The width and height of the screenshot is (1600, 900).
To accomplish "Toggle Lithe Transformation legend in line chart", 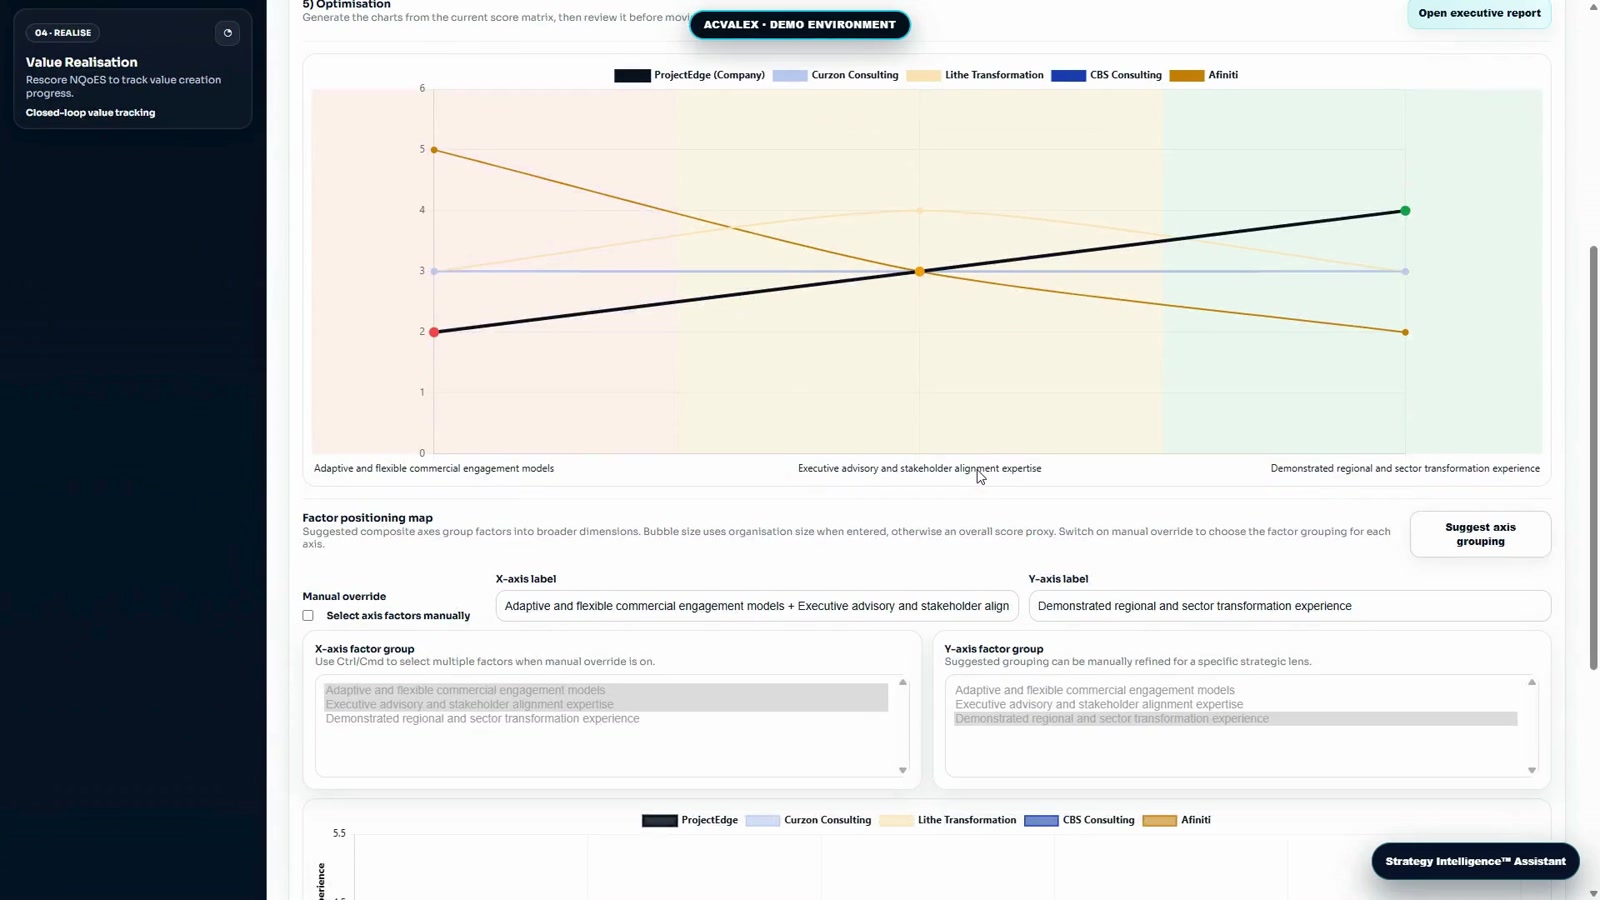I will [975, 75].
